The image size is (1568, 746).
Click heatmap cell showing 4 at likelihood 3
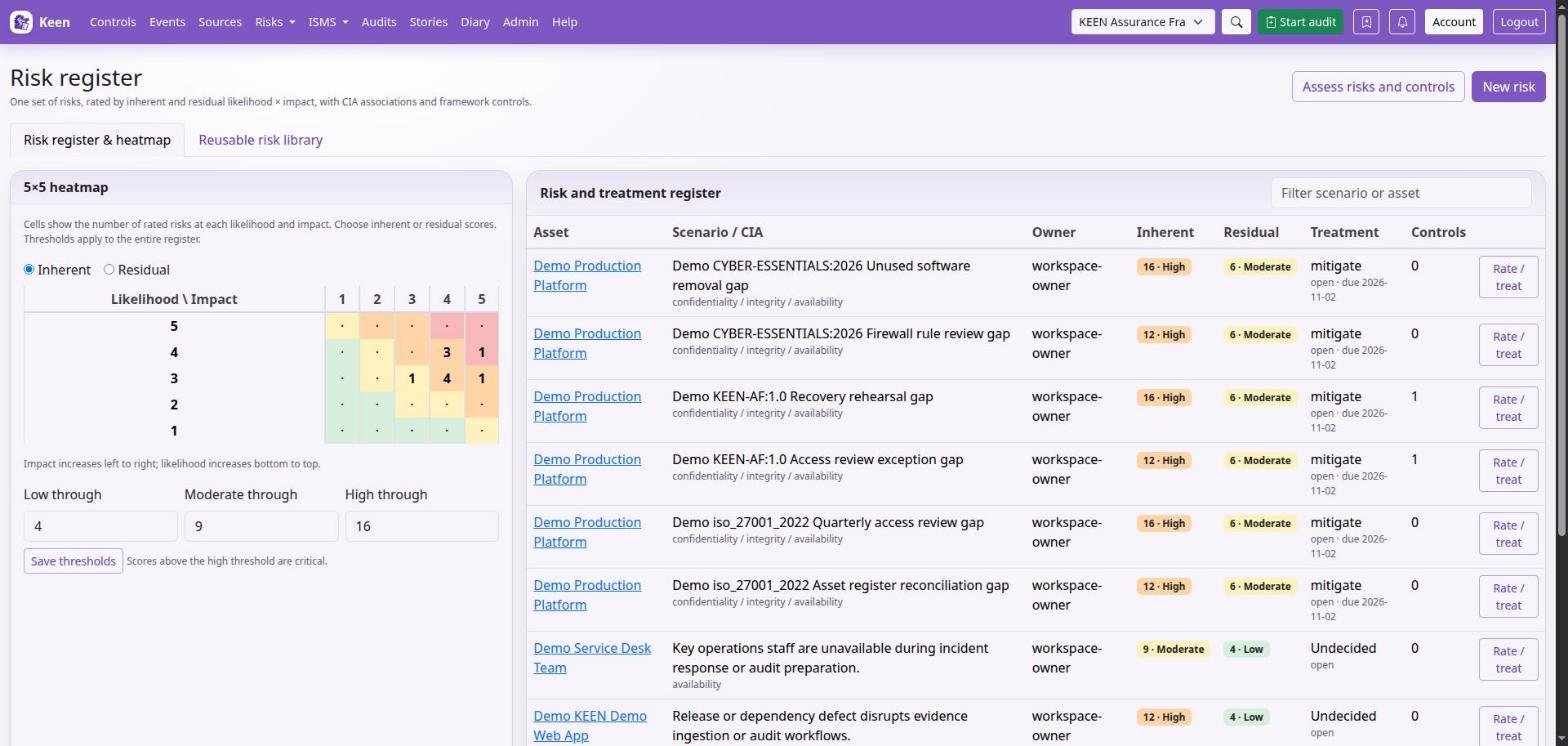tap(446, 378)
